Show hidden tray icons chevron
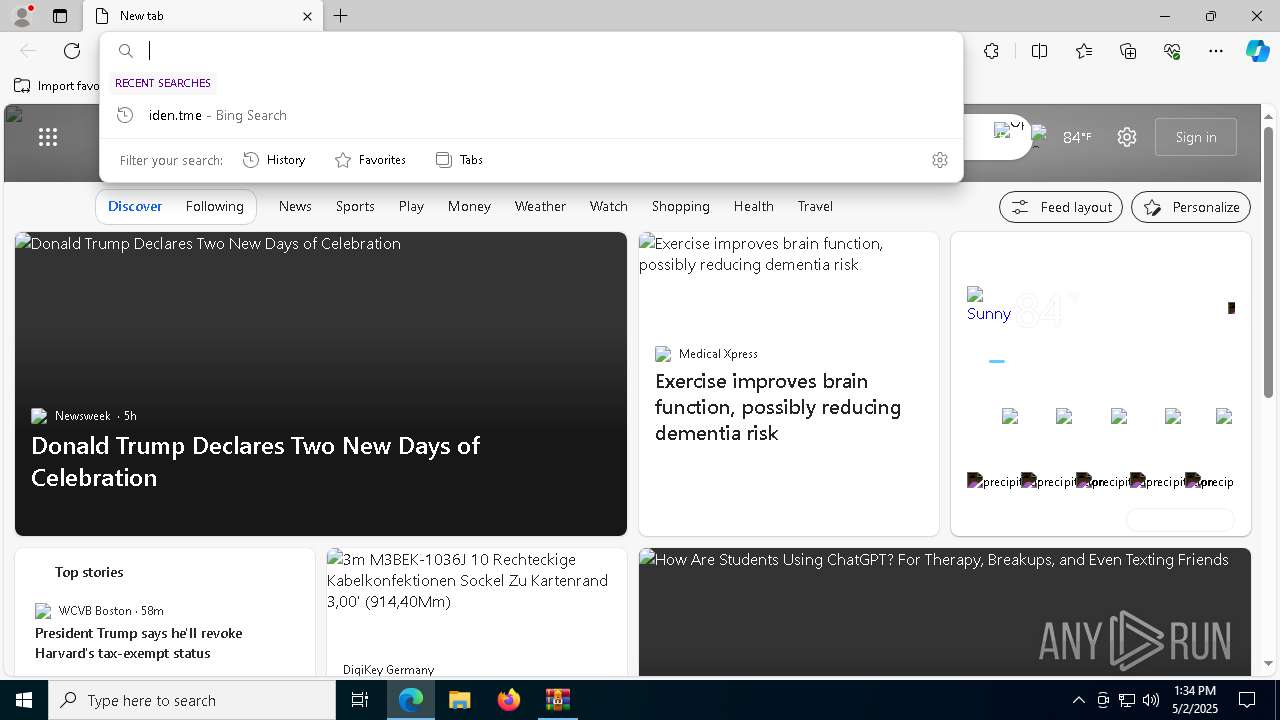1280x720 pixels. (1078, 700)
